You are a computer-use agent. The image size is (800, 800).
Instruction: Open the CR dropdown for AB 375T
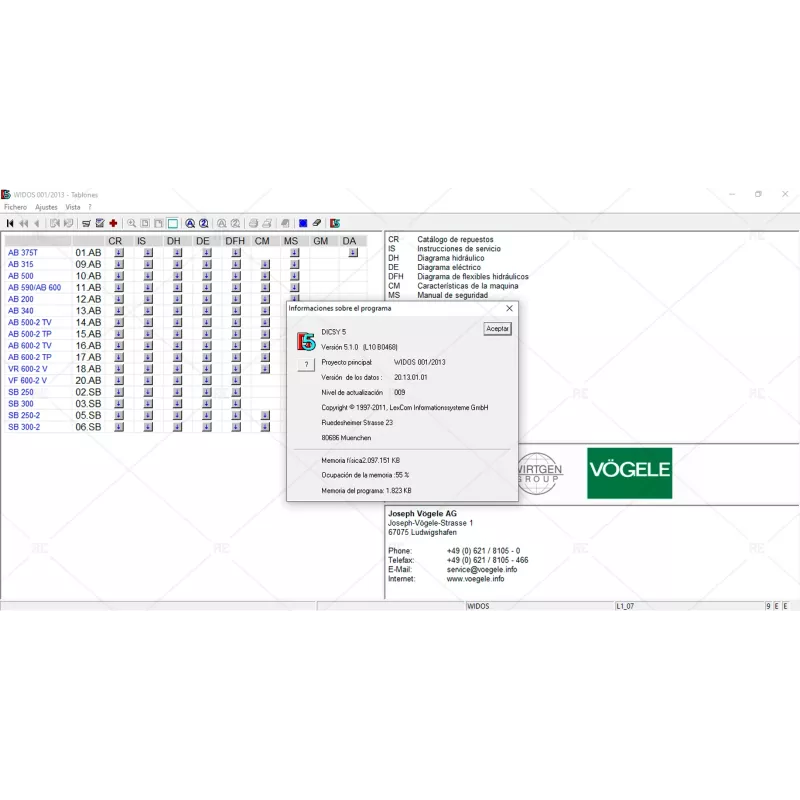[117, 252]
